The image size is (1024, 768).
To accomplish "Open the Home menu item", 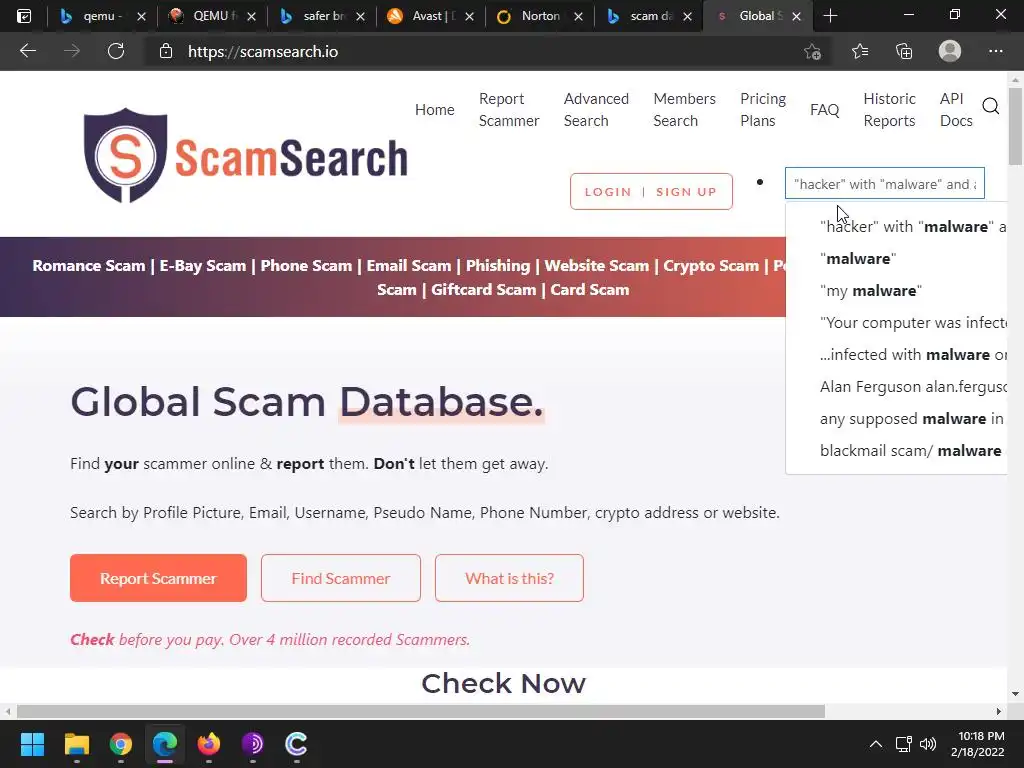I will click(x=434, y=110).
